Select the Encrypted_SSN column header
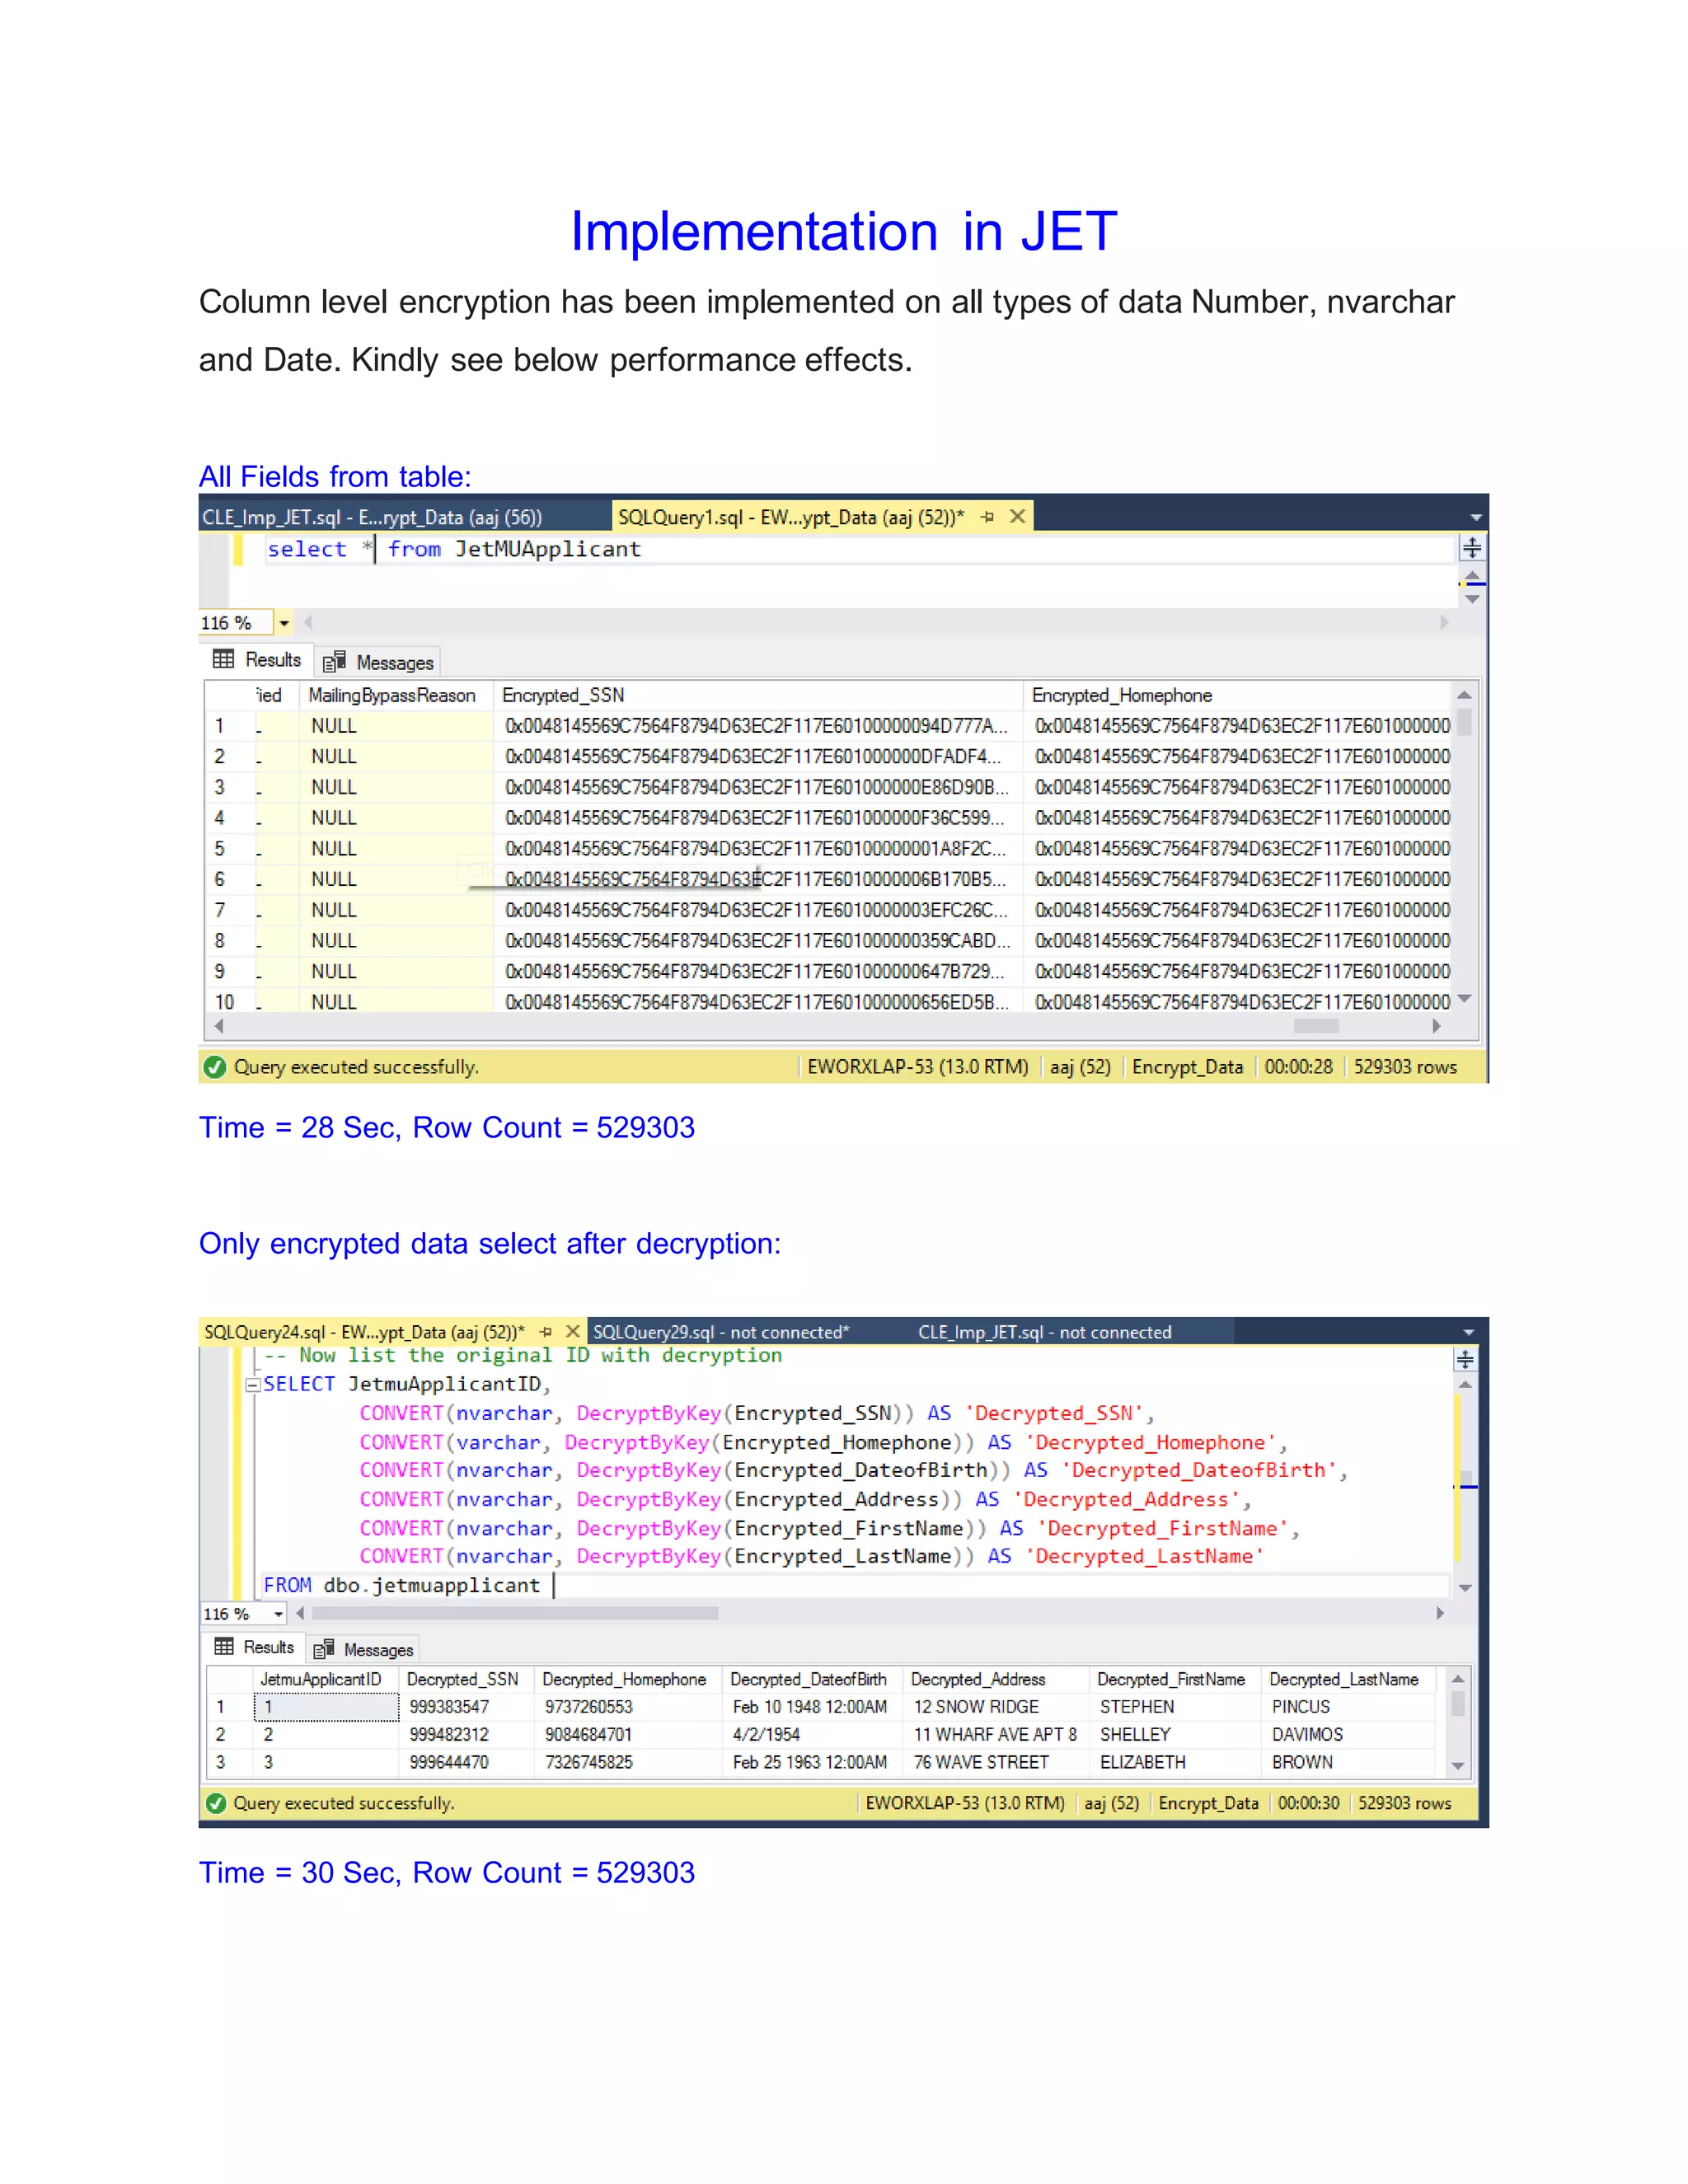This screenshot has width=1688, height=2184. pyautogui.click(x=757, y=695)
